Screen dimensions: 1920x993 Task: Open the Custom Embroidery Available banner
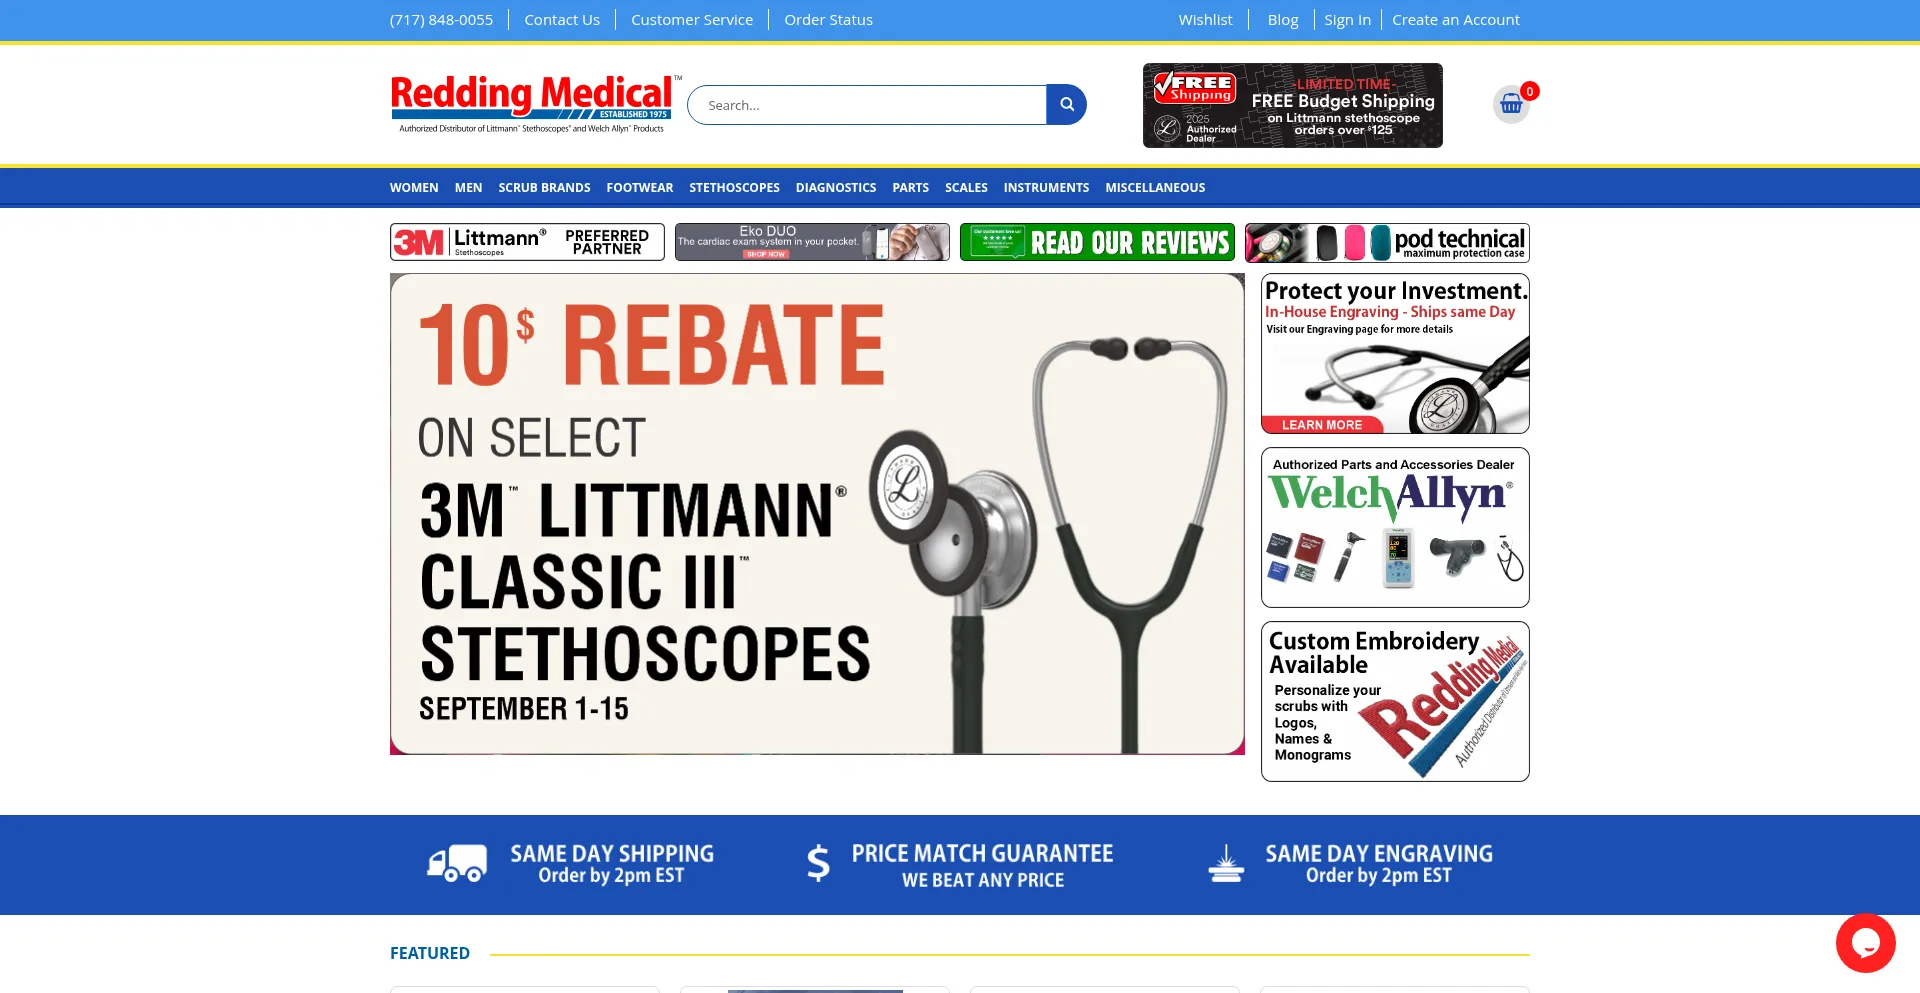[1395, 701]
